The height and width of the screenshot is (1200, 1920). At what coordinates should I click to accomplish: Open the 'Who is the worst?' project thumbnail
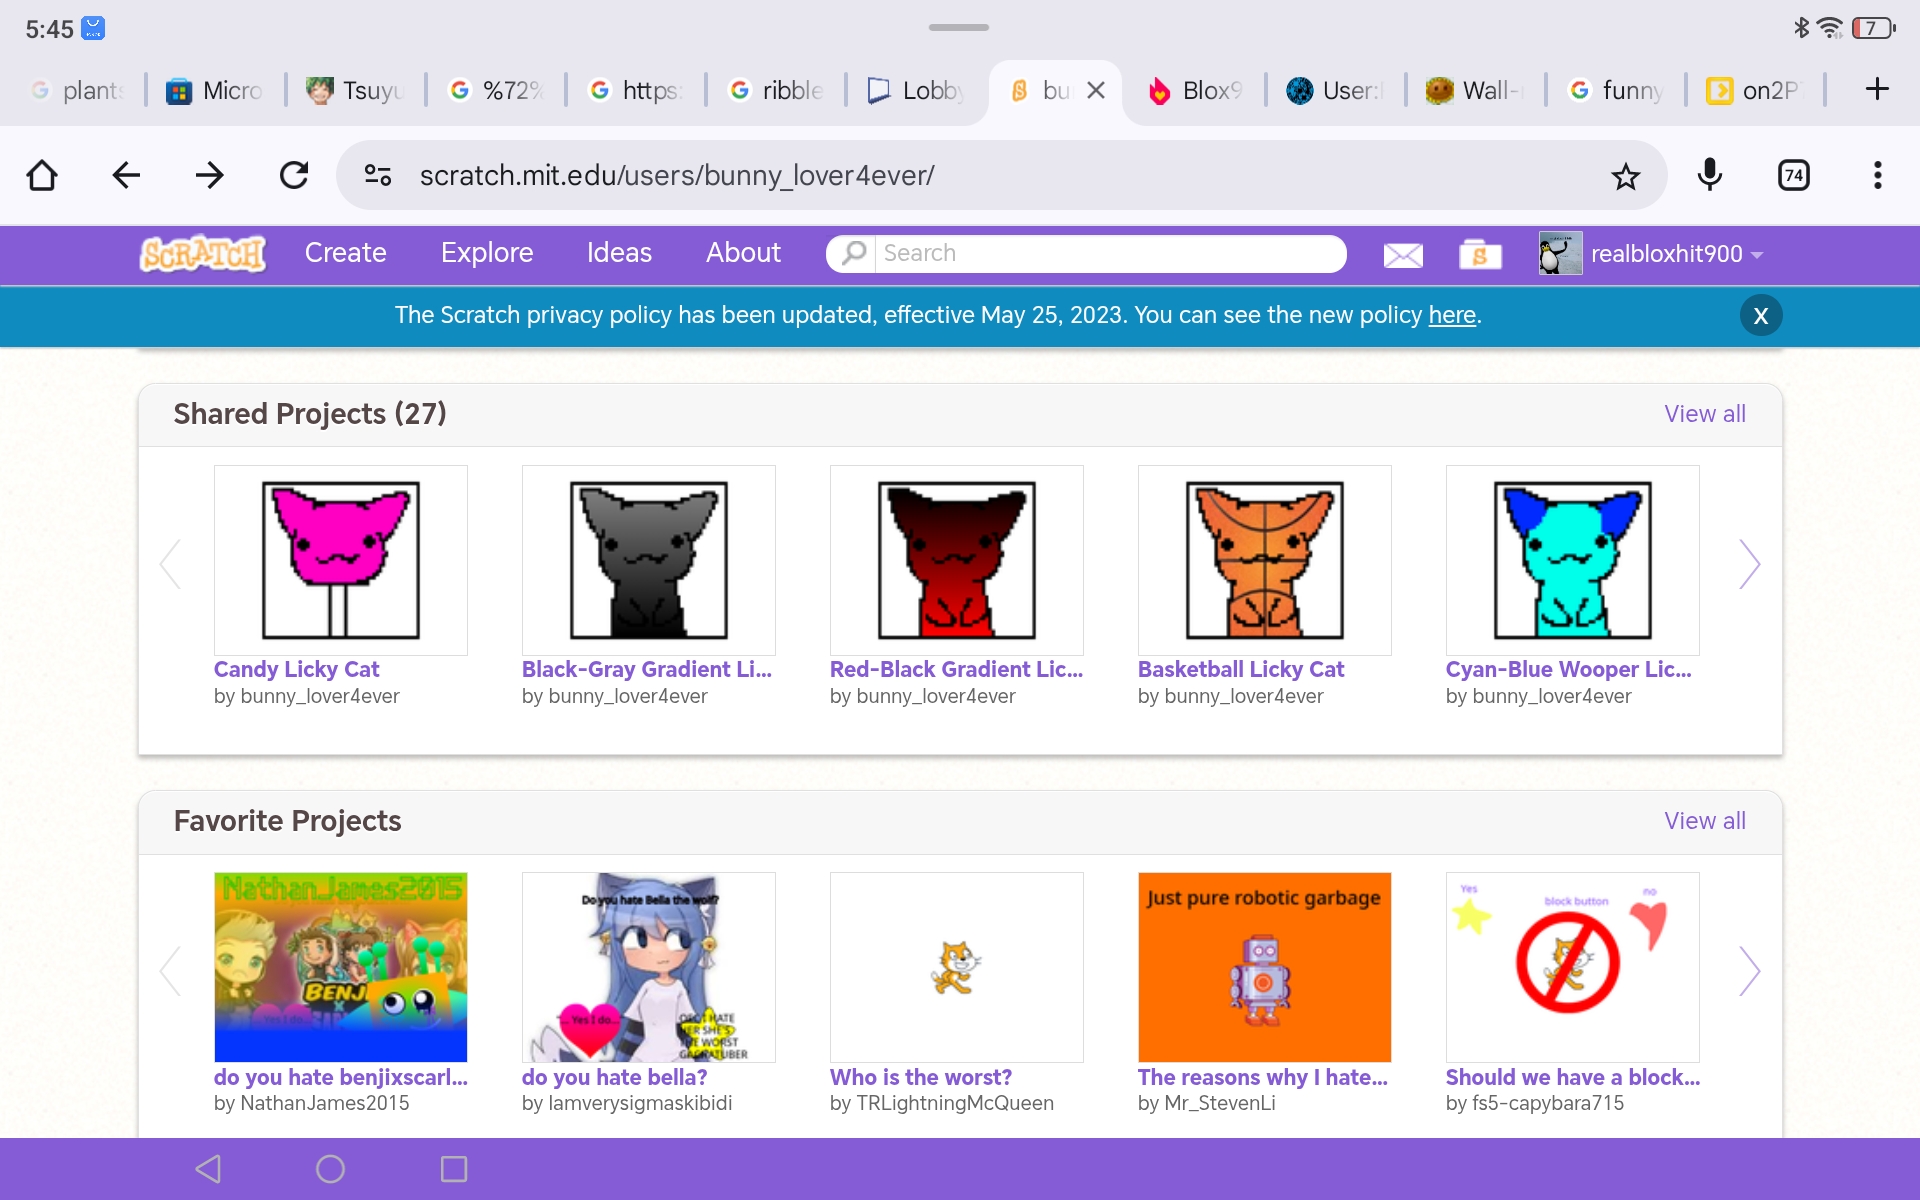956,967
